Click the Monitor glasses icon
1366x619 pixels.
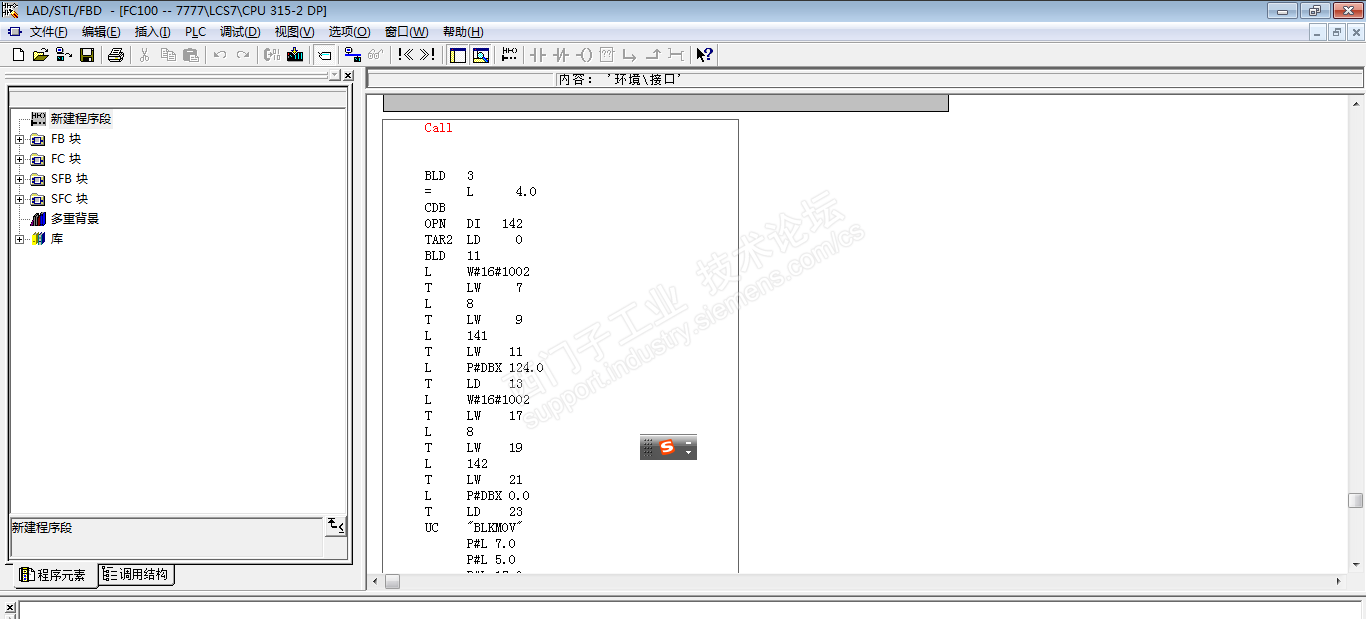376,55
